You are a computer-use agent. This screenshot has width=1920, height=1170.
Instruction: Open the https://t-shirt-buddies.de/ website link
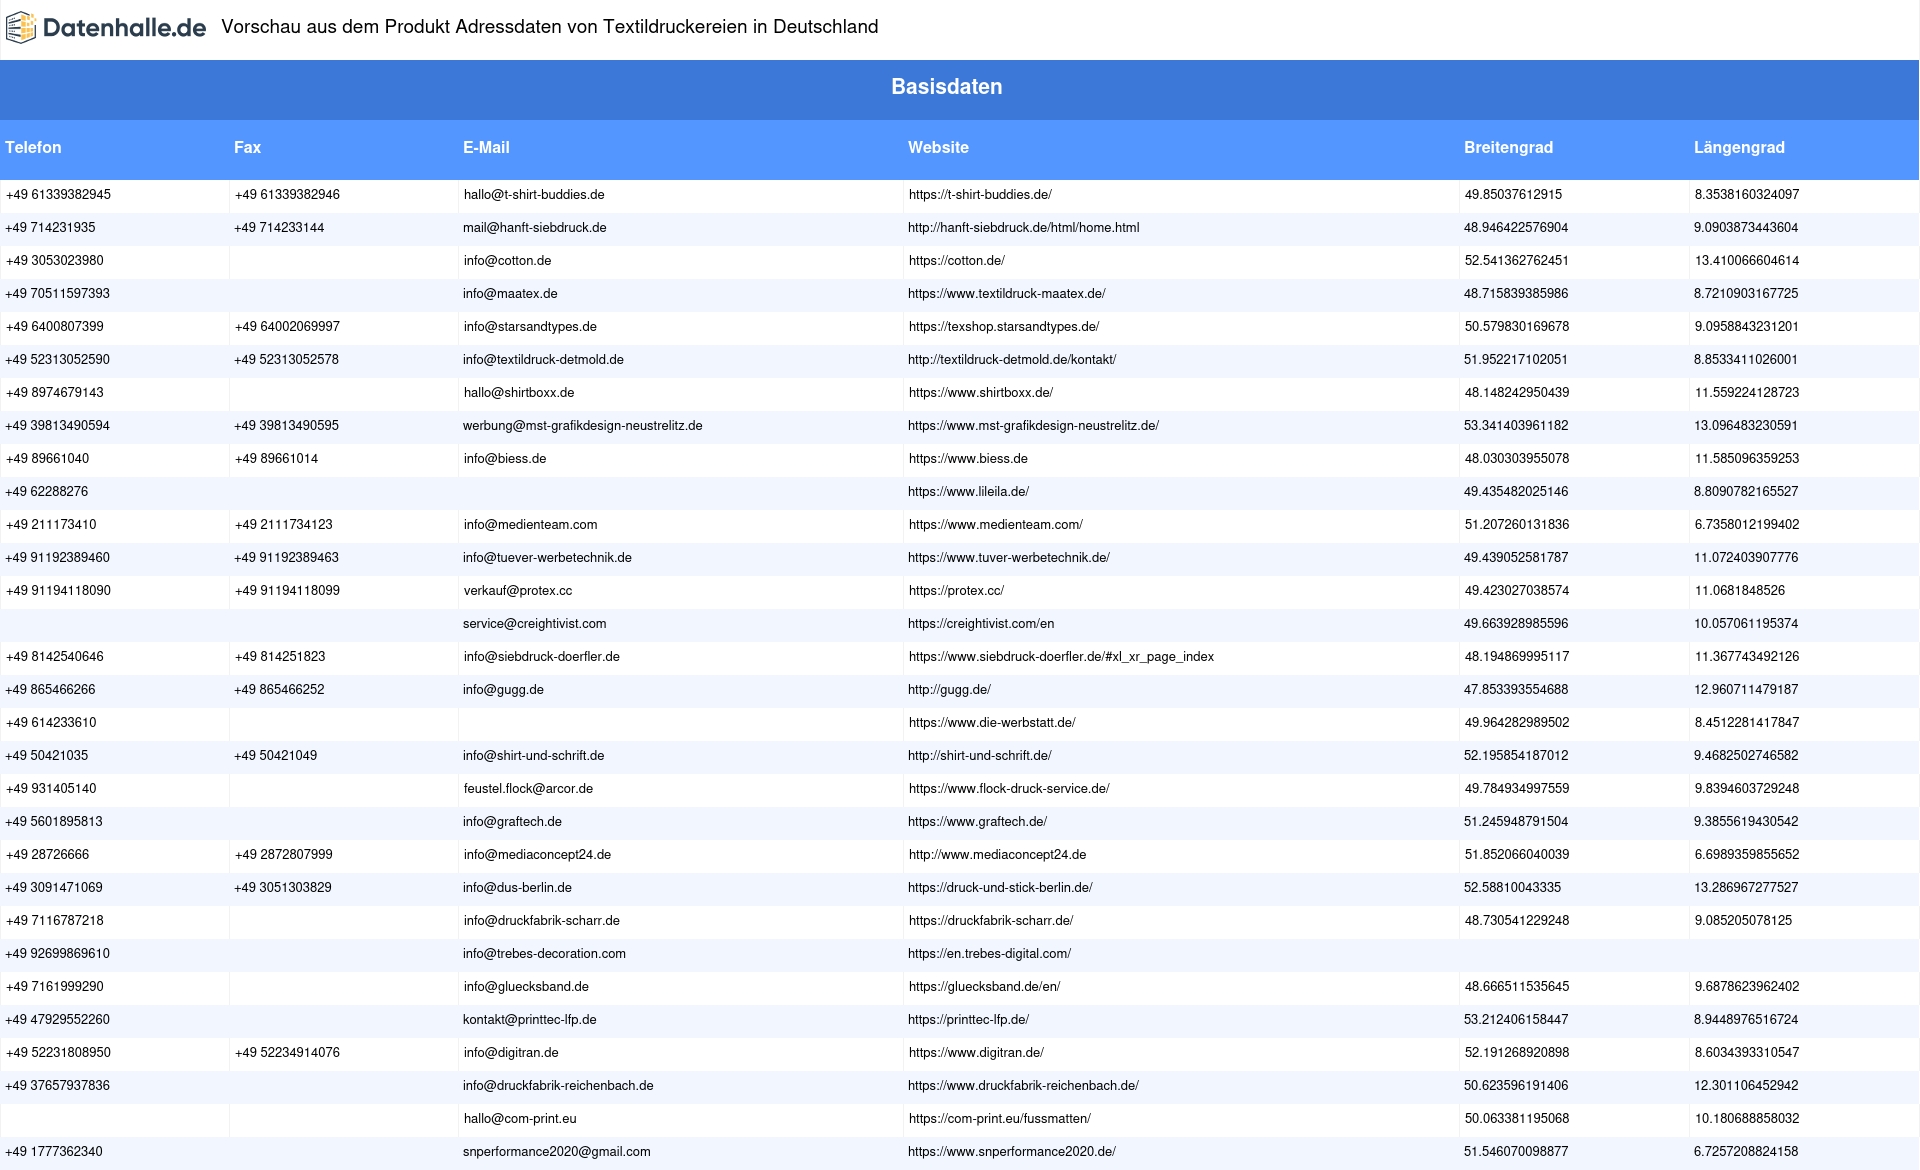(x=980, y=195)
